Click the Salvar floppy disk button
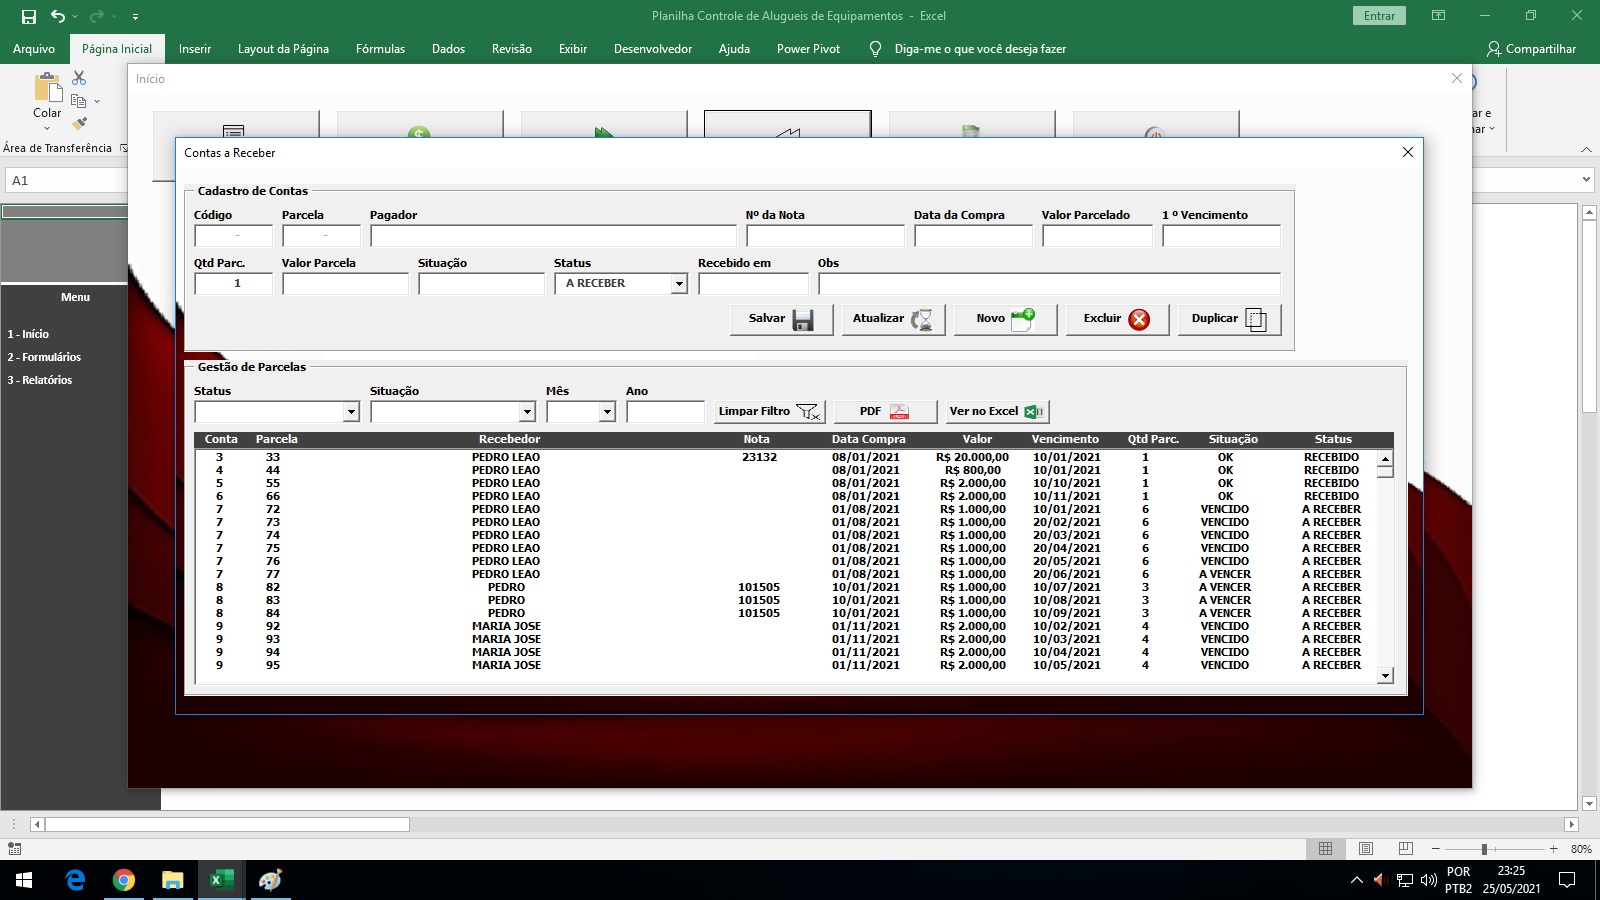 point(781,319)
